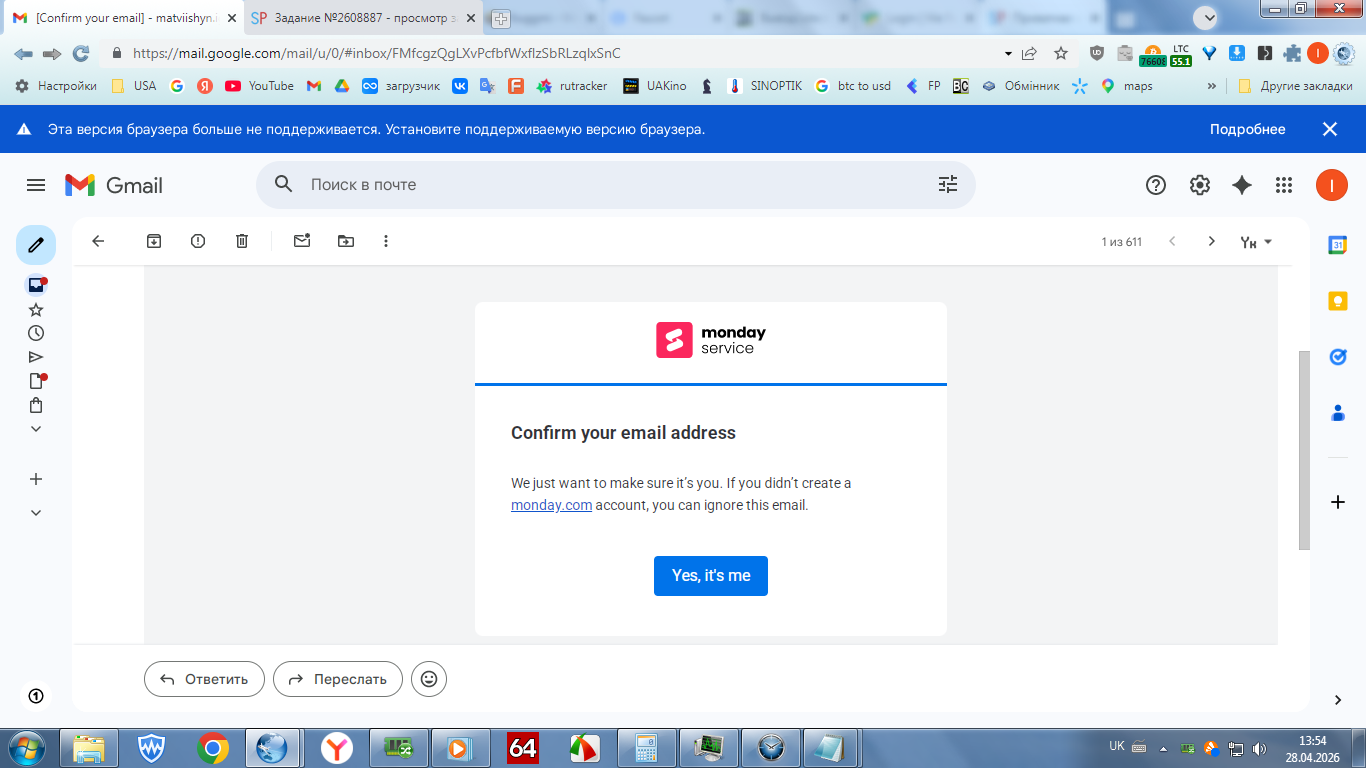Screen dimensions: 1366x768
Task: Open Calculator from taskbar
Action: click(646, 747)
